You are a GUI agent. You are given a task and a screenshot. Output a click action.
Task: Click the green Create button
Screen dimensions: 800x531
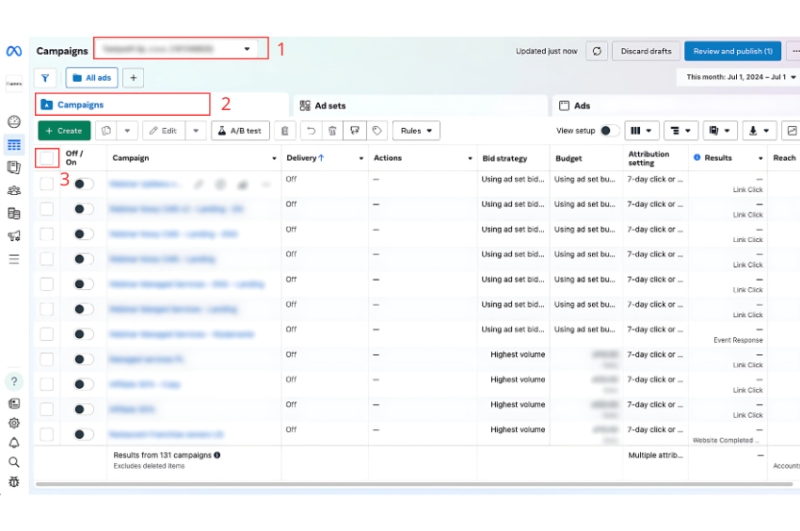[x=64, y=131]
